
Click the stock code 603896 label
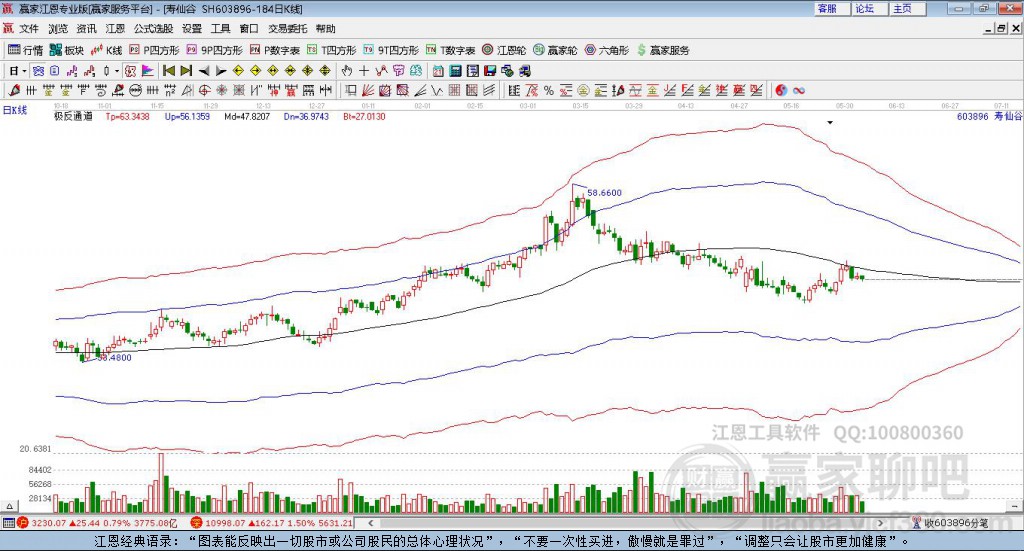[973, 116]
